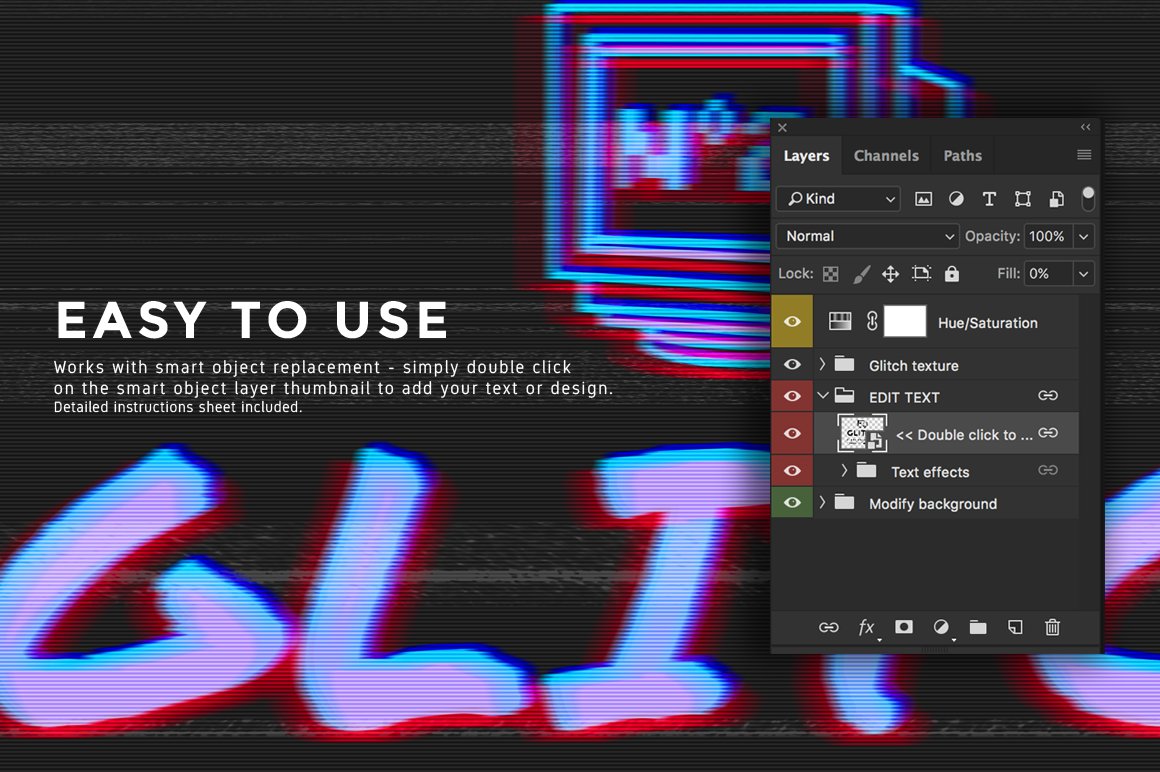Delete layer with the trash icon
Viewport: 1160px width, 772px height.
(x=1052, y=627)
